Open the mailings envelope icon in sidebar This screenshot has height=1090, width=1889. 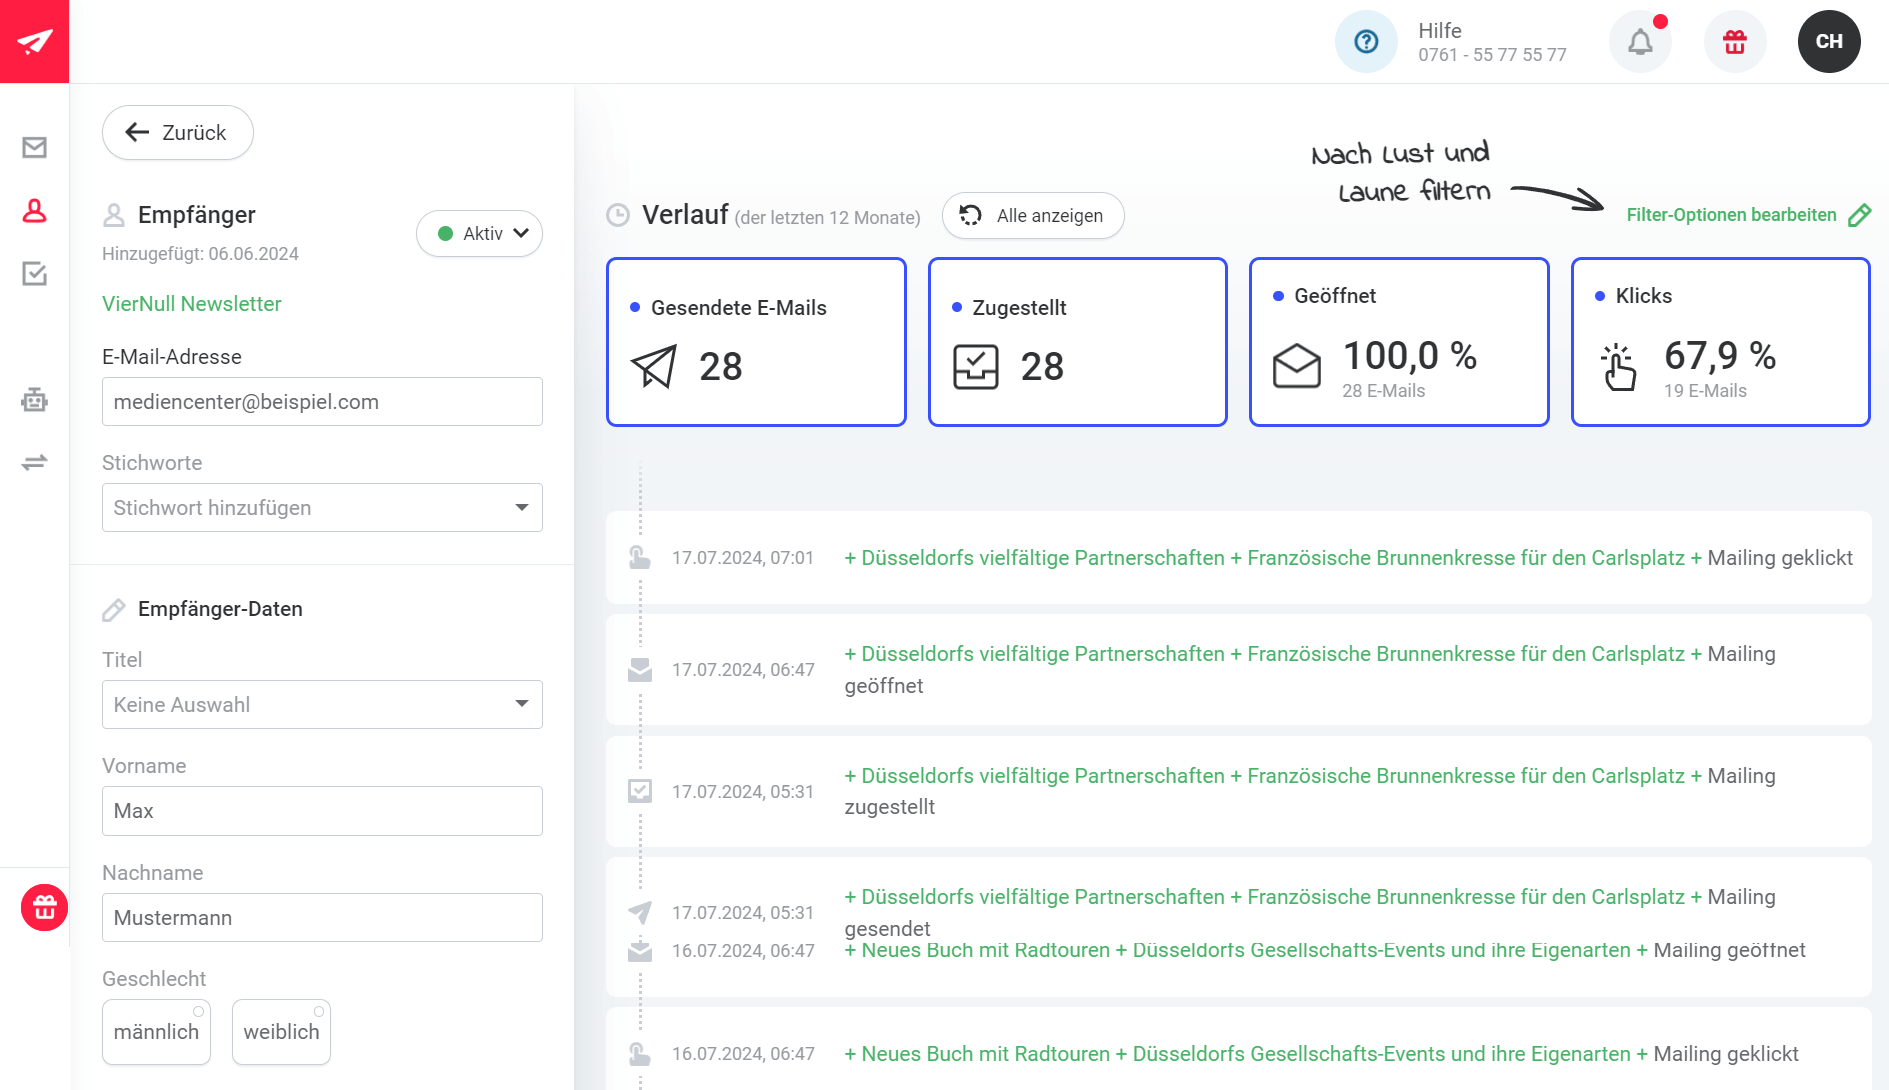34,148
